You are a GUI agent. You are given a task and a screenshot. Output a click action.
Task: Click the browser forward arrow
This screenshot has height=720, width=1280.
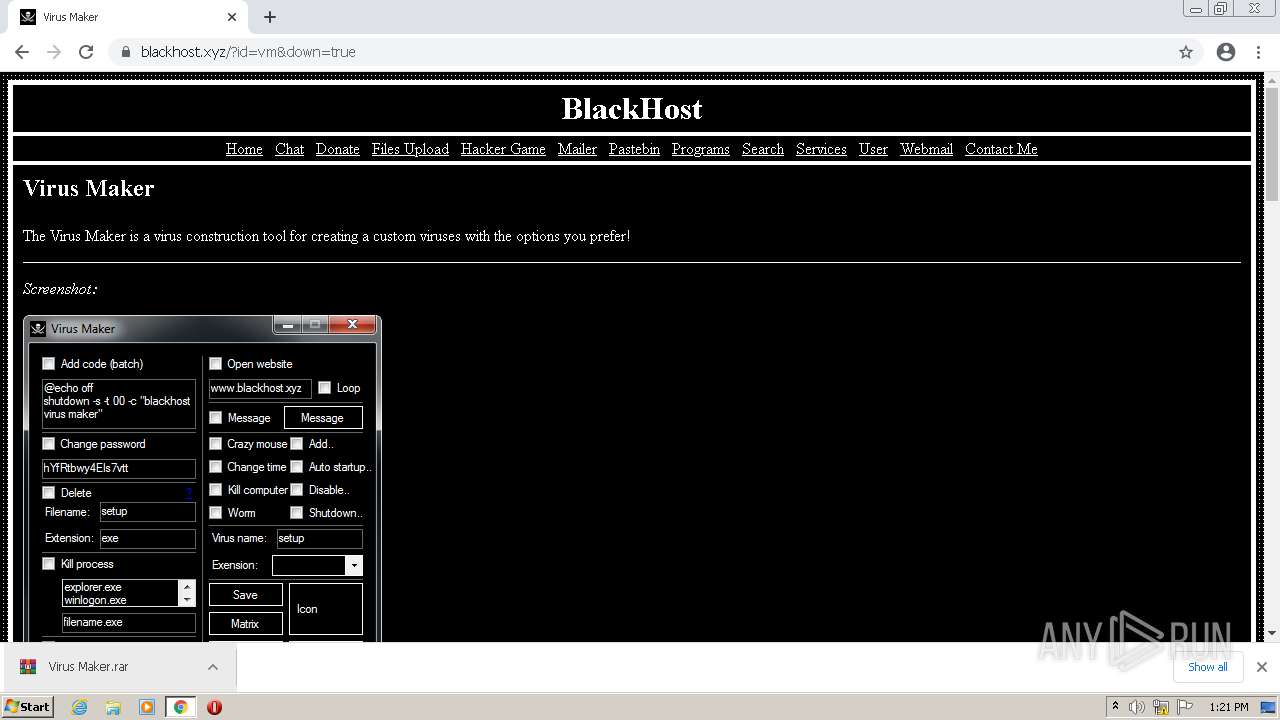click(x=54, y=52)
